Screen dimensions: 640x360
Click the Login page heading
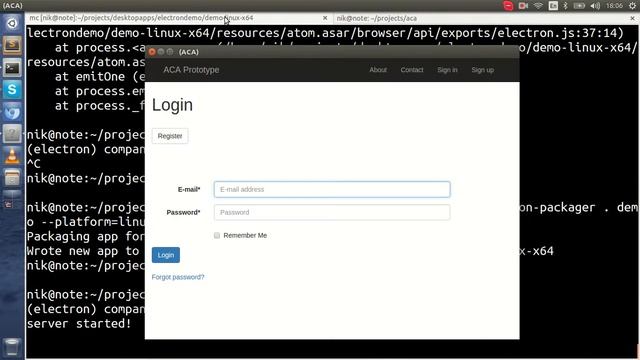click(172, 105)
